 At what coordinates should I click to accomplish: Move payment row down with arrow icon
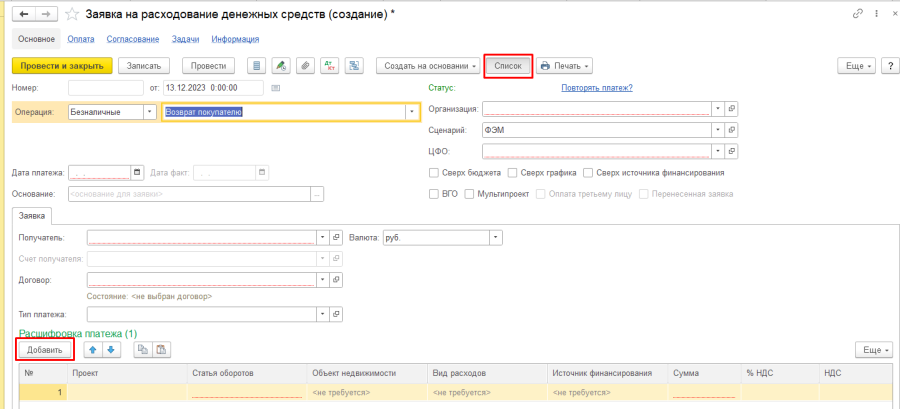[x=111, y=350]
